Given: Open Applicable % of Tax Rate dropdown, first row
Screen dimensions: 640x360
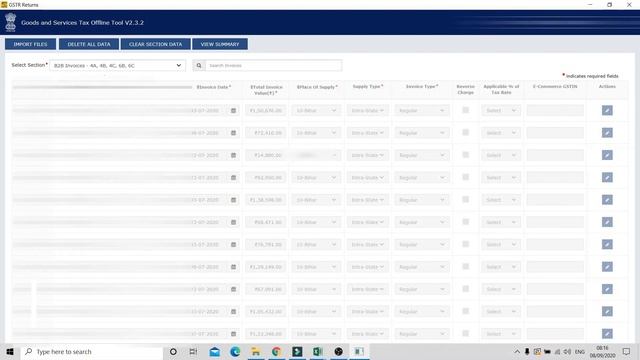Looking at the screenshot, I should click(x=501, y=111).
